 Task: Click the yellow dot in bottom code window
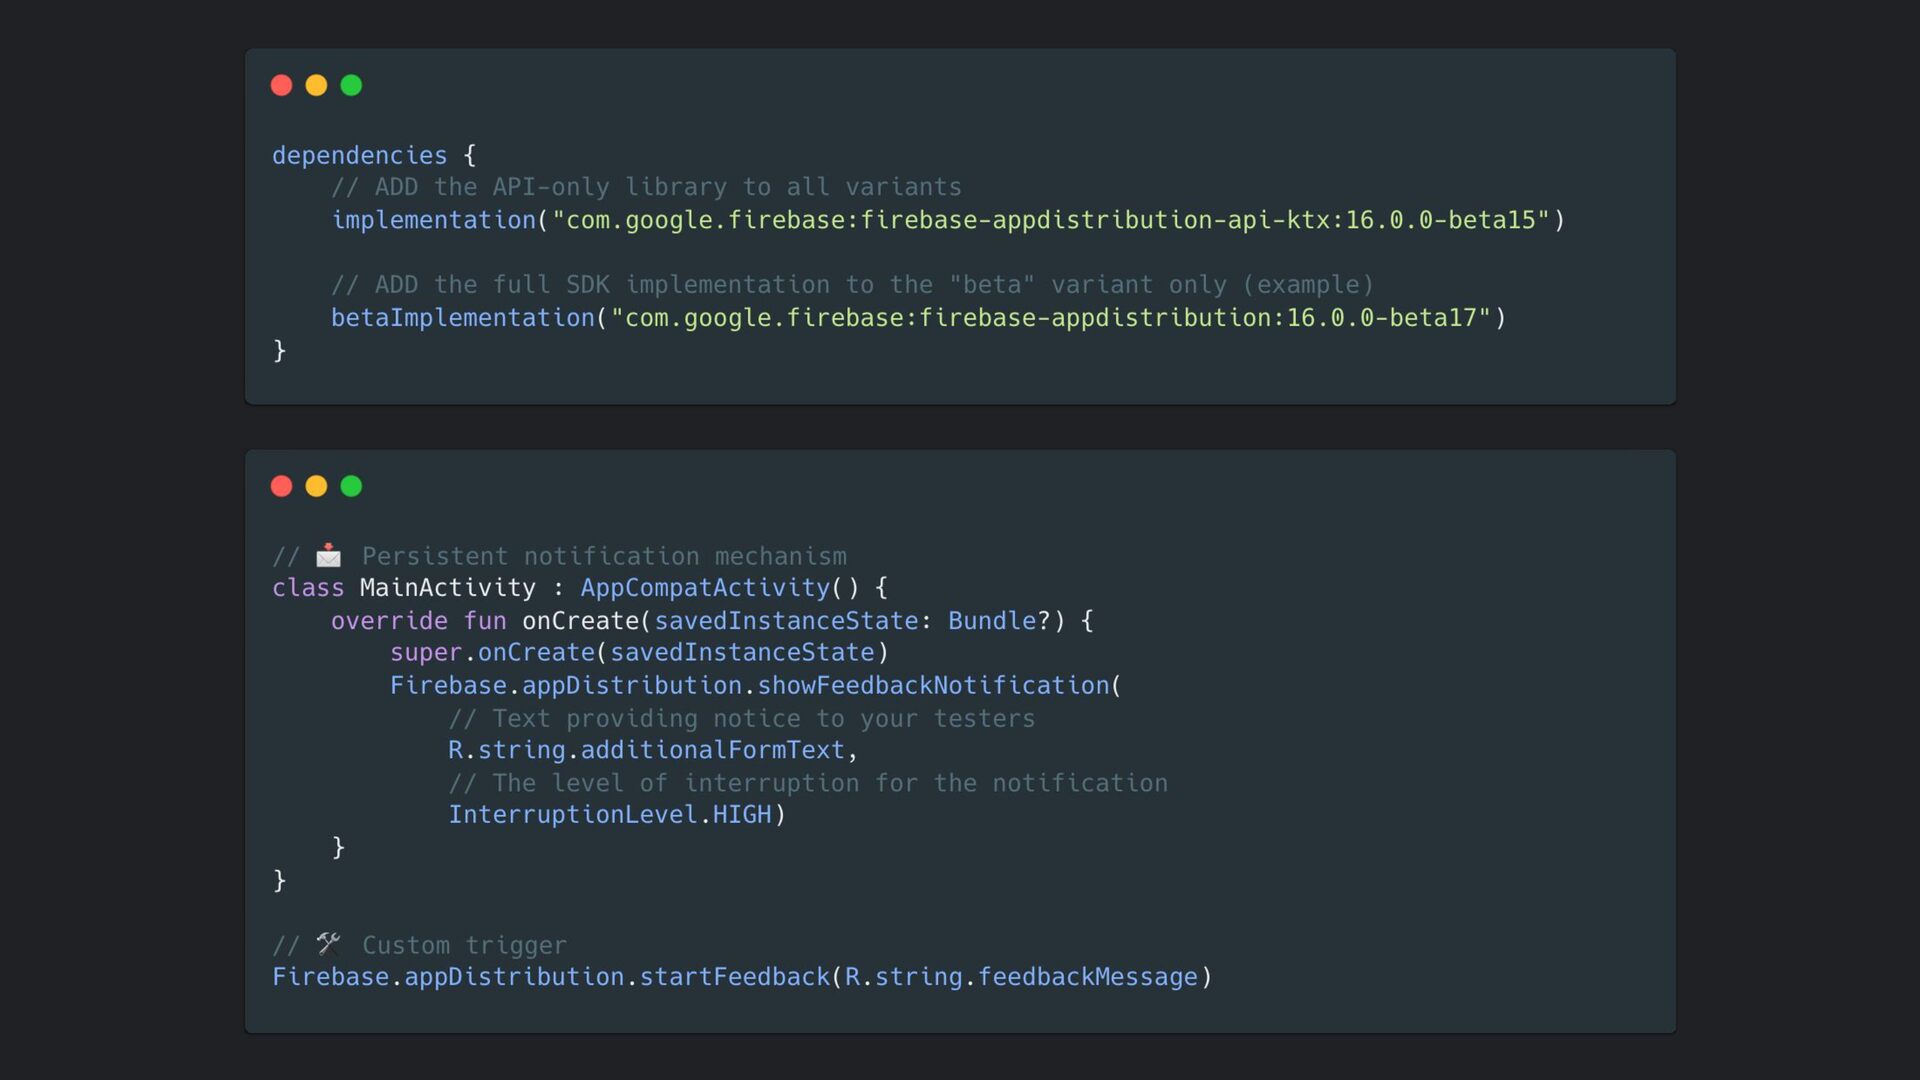[x=316, y=486]
